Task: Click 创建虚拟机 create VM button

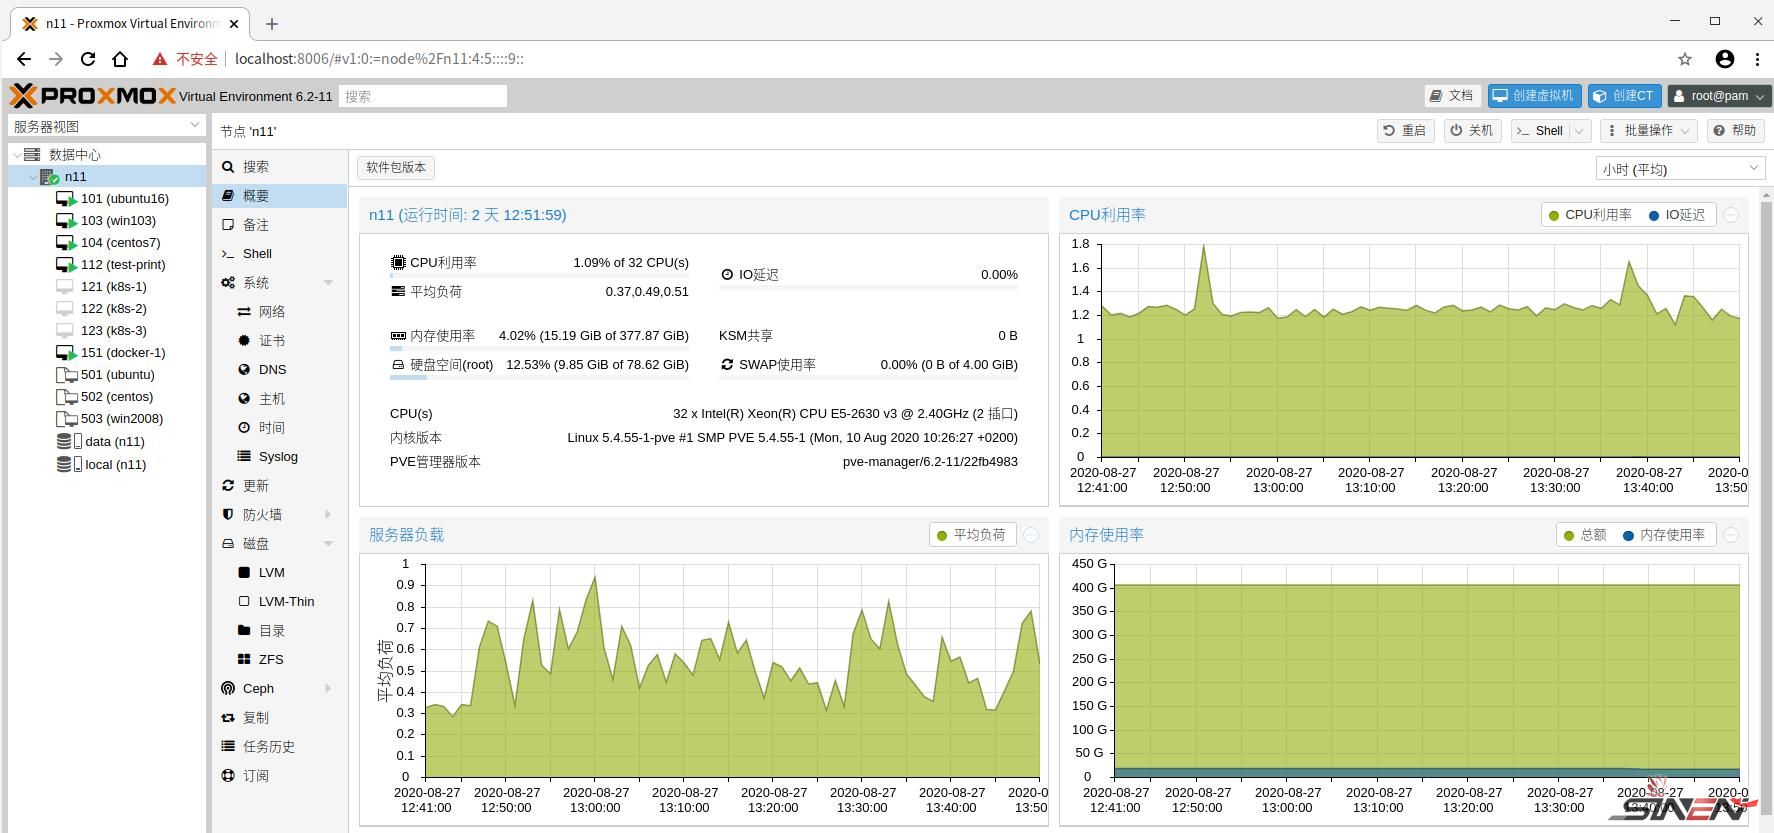Action: 1534,96
